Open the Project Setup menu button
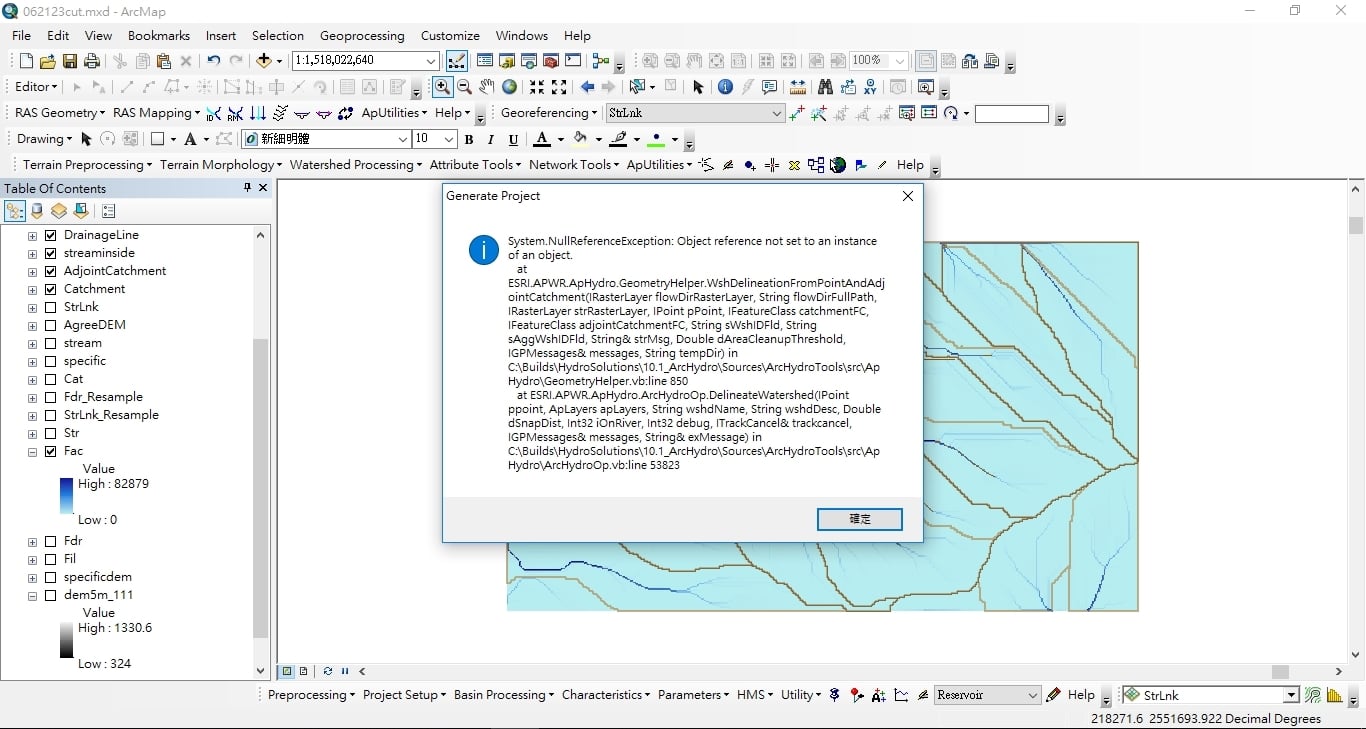 tap(404, 695)
